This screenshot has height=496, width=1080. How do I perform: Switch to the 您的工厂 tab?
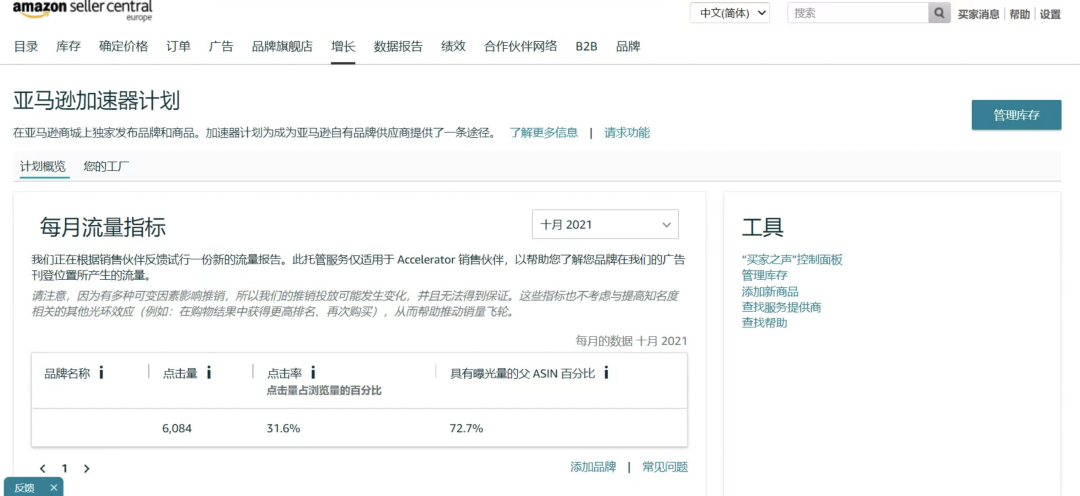pos(107,166)
